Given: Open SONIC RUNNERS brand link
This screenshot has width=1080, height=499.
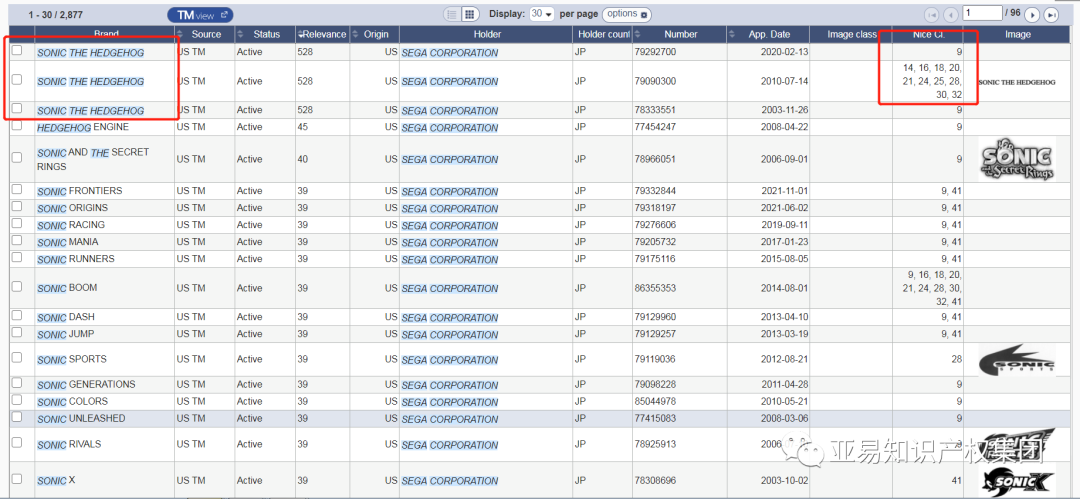Looking at the screenshot, I should coord(76,259).
